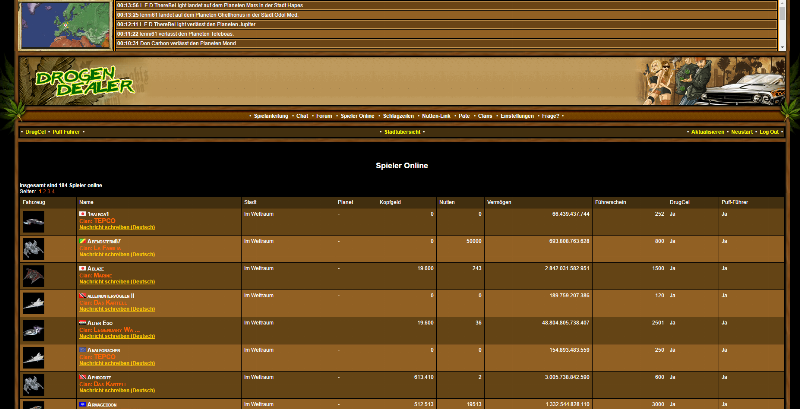Click Nachricht schreiben under La Familia
The height and width of the screenshot is (409, 800).
click(x=117, y=254)
